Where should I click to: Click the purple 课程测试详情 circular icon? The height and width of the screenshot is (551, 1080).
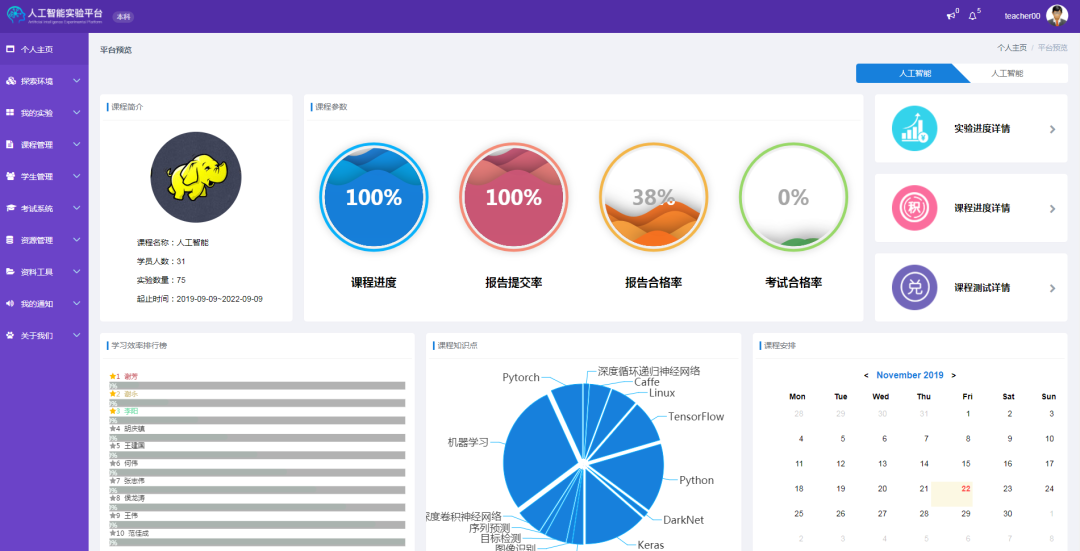click(x=914, y=287)
